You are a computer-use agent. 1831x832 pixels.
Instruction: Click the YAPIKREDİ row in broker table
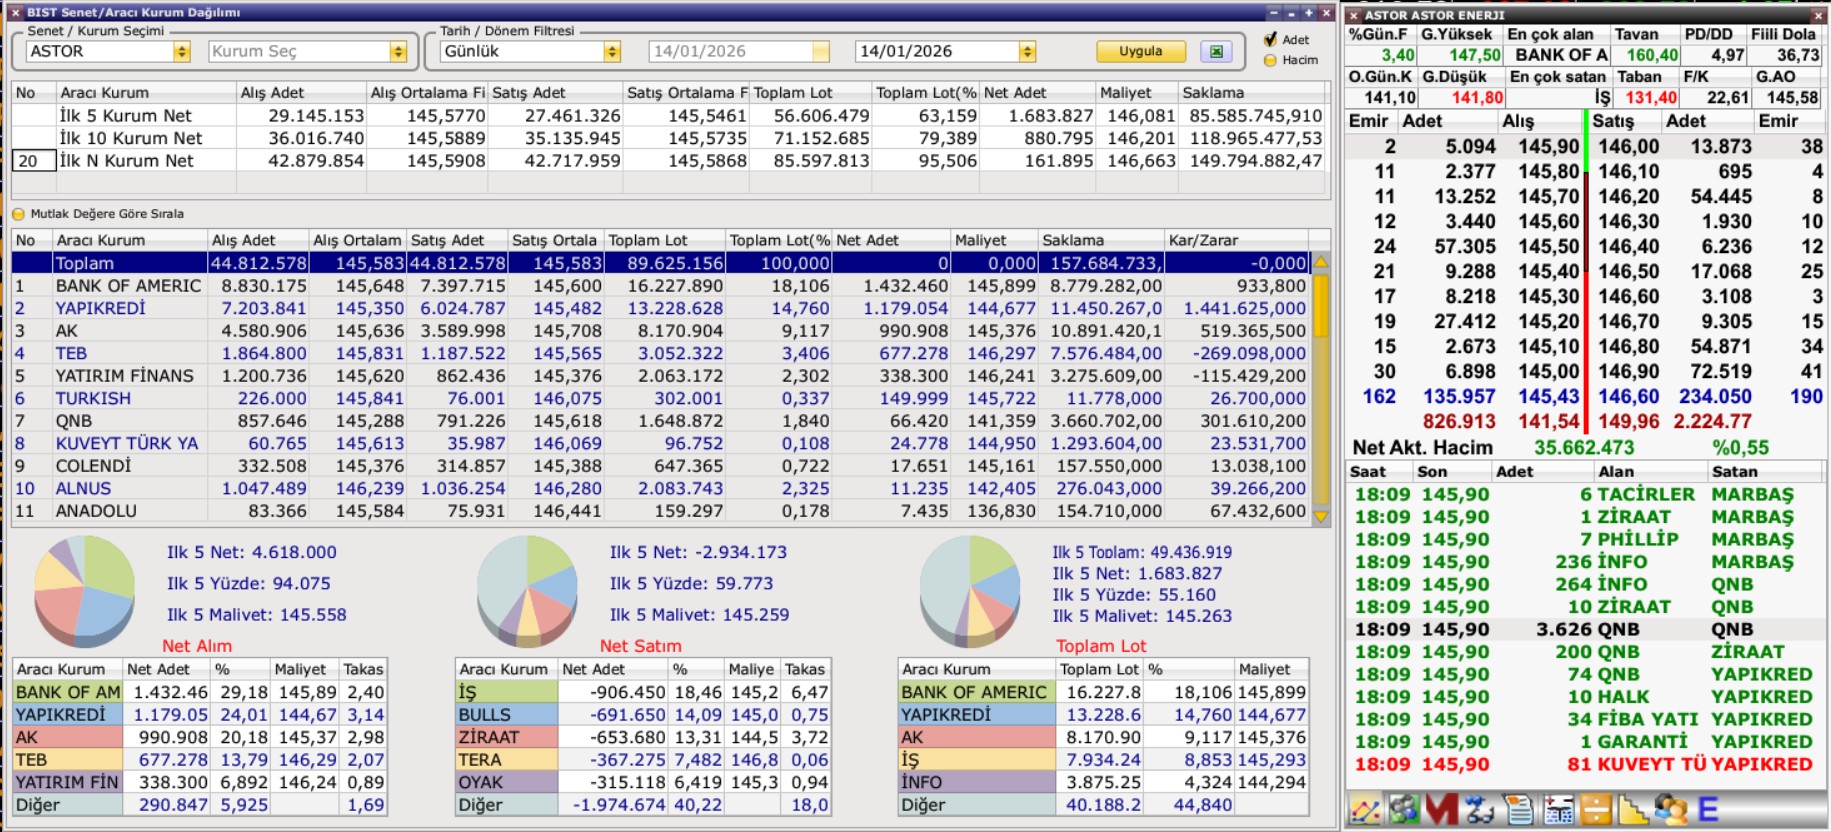tap(100, 308)
